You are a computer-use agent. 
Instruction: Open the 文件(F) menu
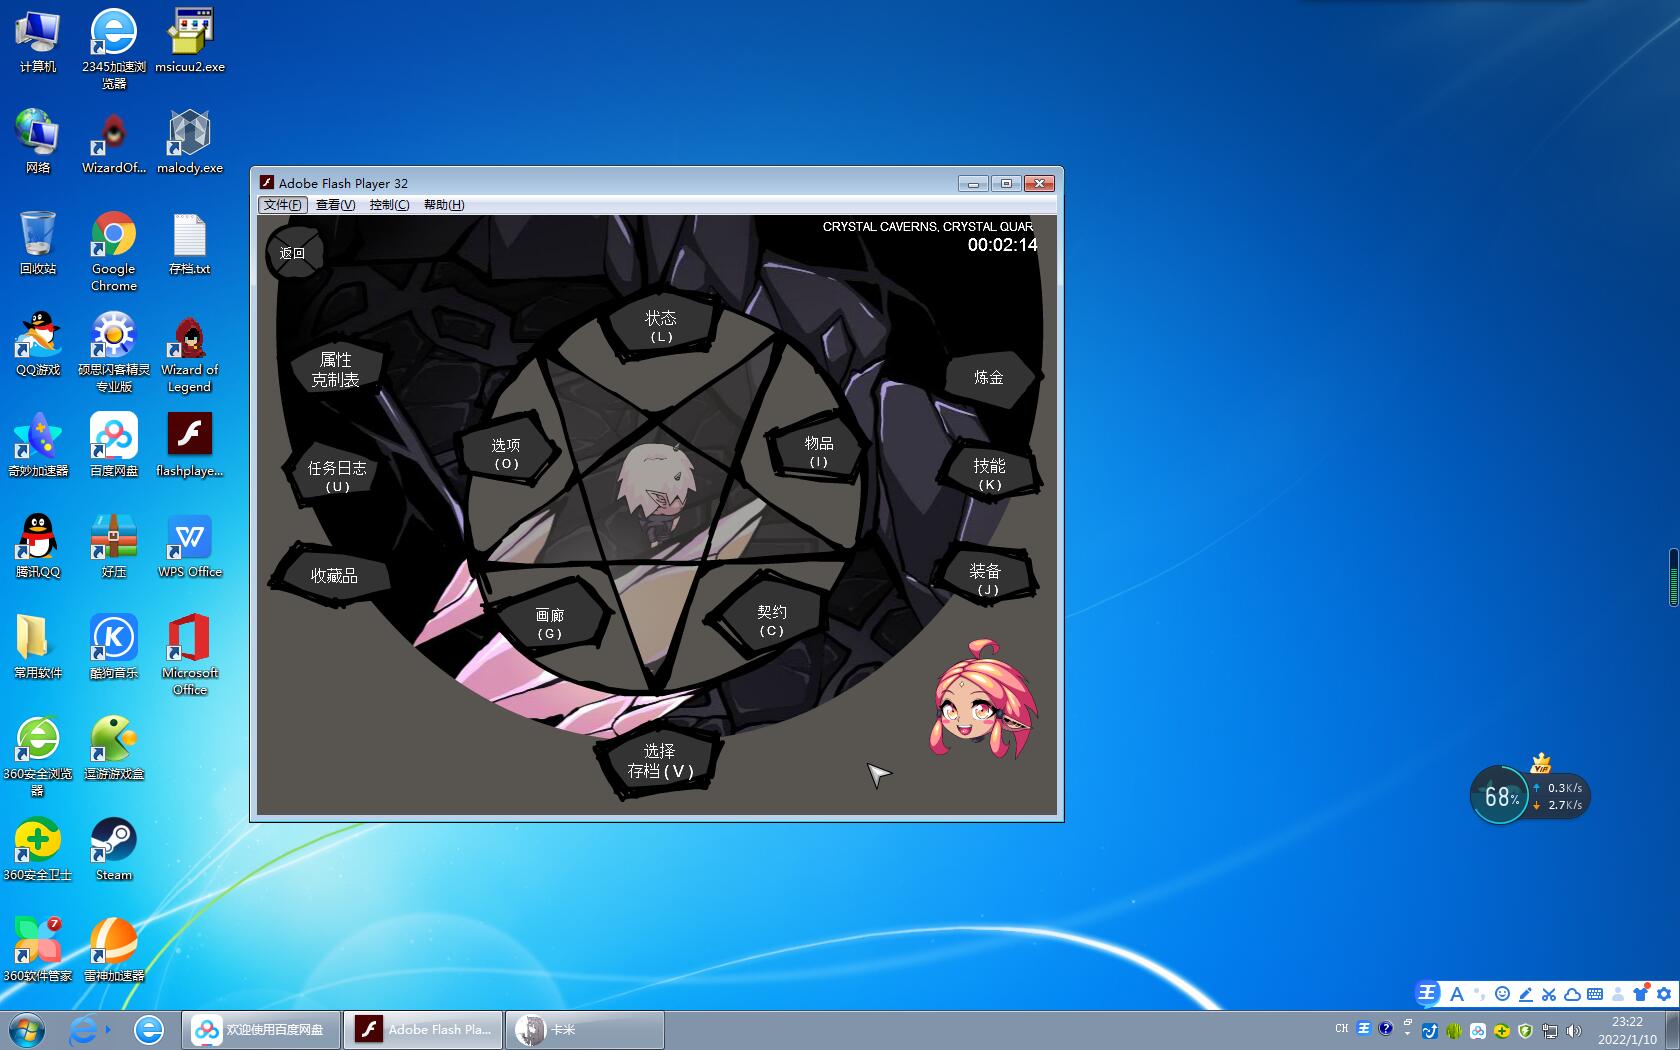click(x=282, y=205)
